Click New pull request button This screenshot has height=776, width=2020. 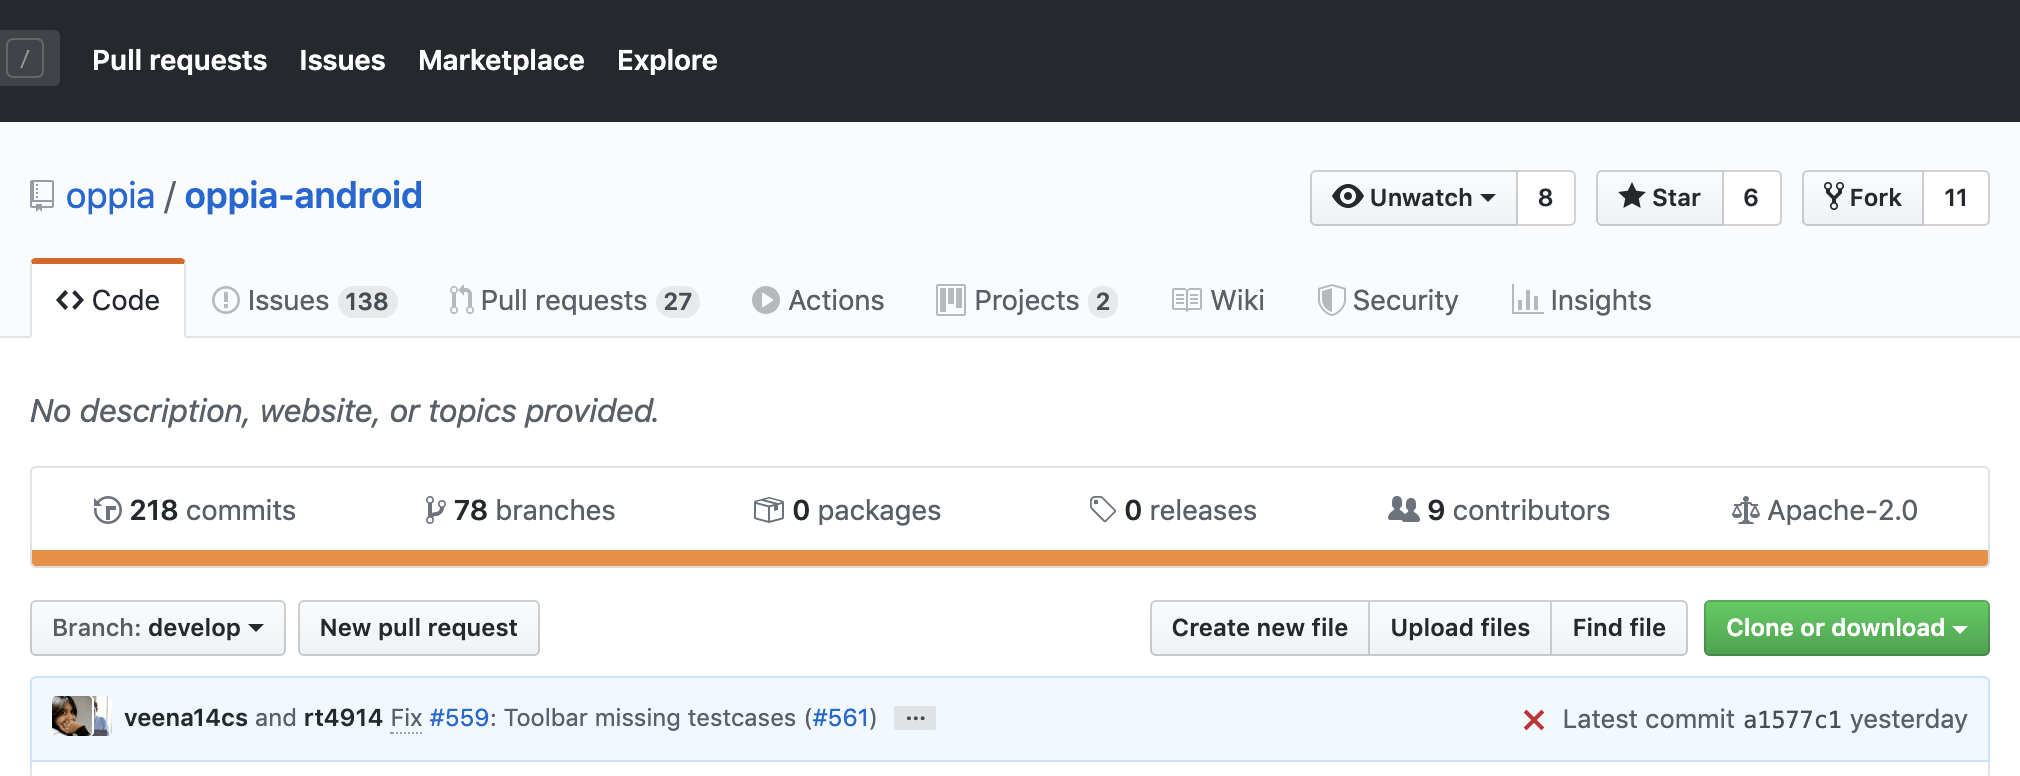419,628
